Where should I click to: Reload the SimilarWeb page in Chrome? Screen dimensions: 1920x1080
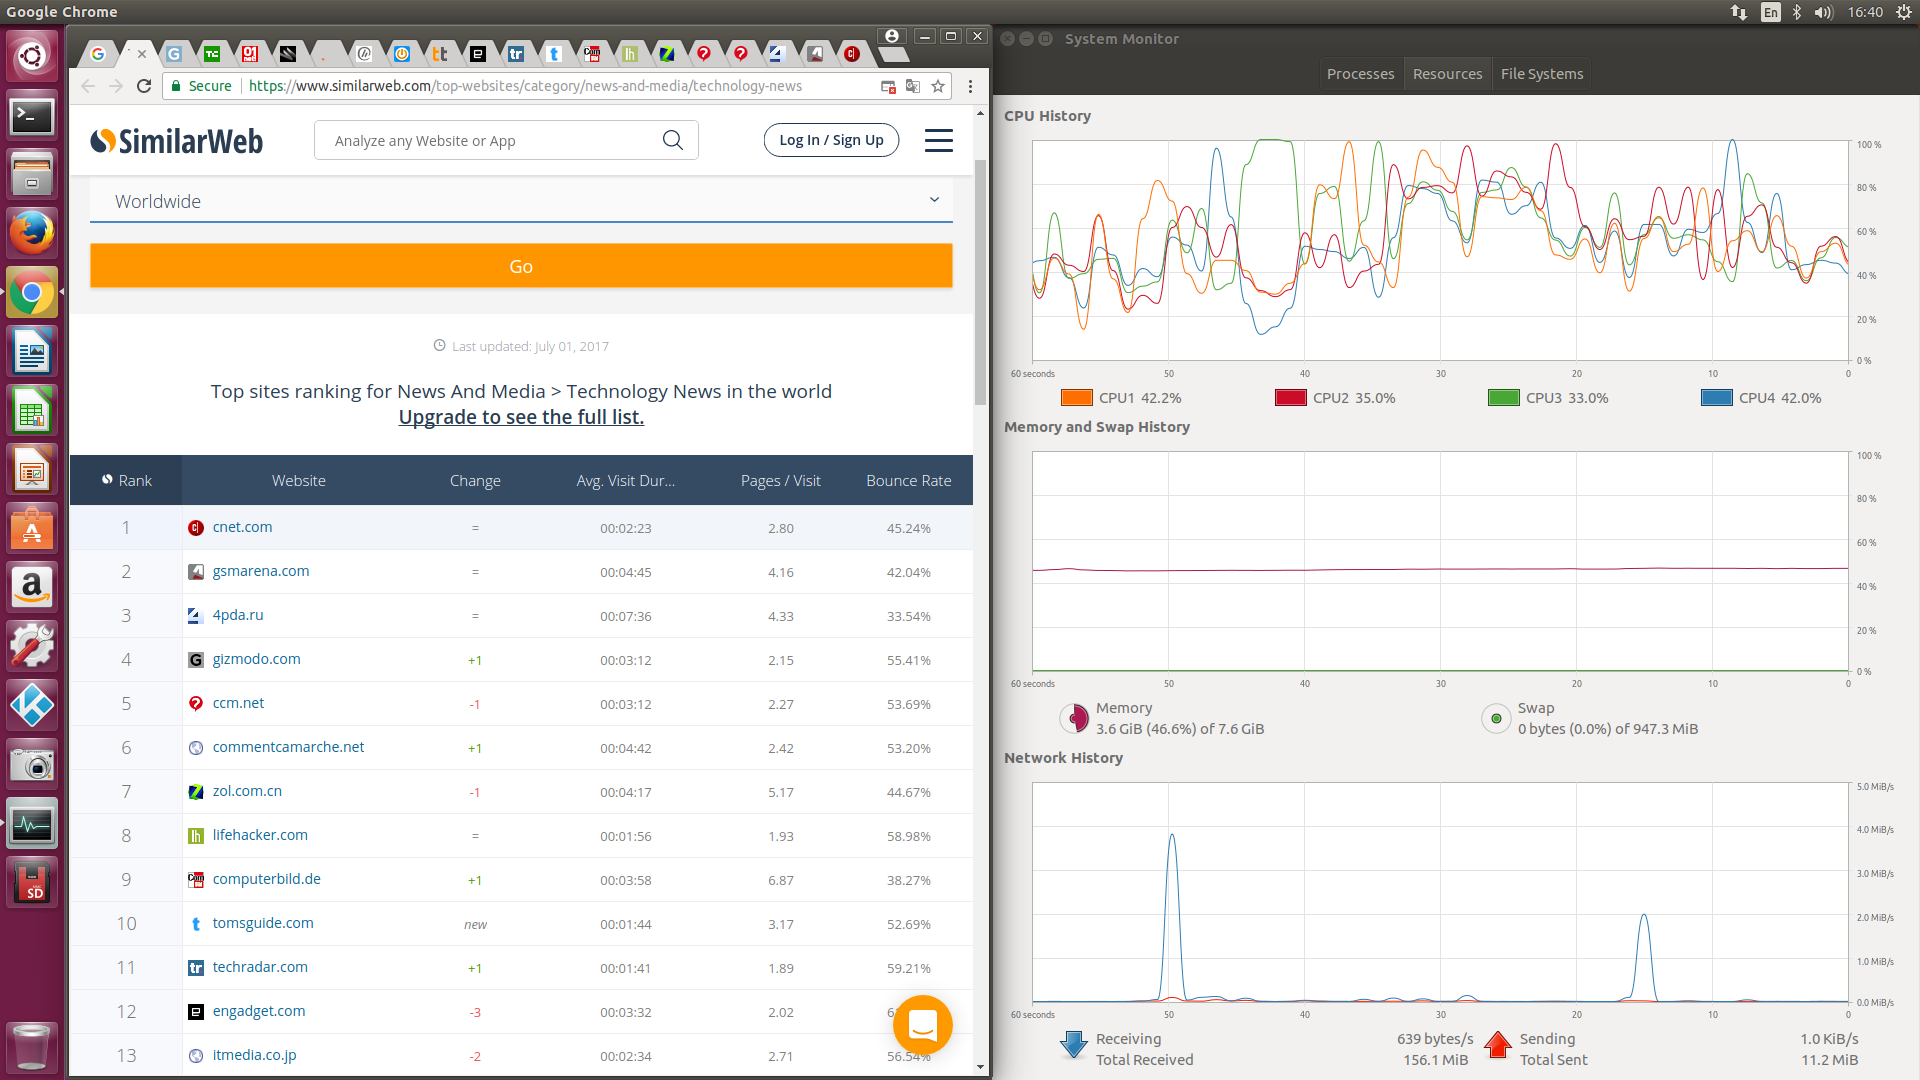point(144,86)
